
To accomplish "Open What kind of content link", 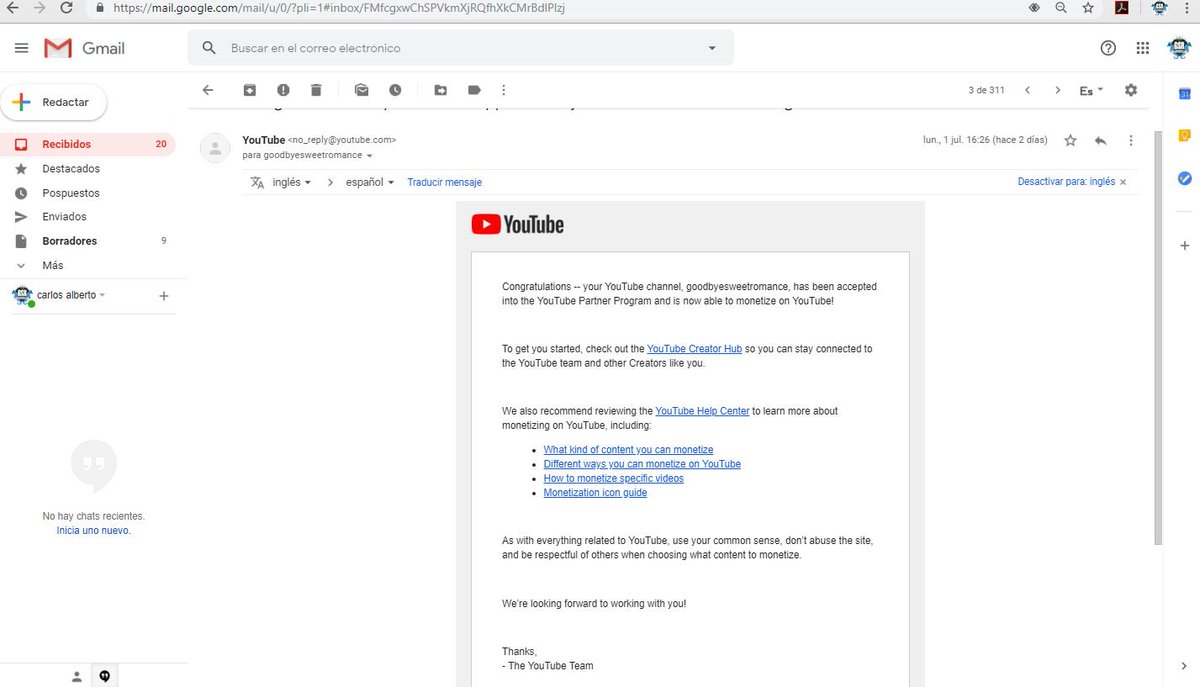I will 628,450.
